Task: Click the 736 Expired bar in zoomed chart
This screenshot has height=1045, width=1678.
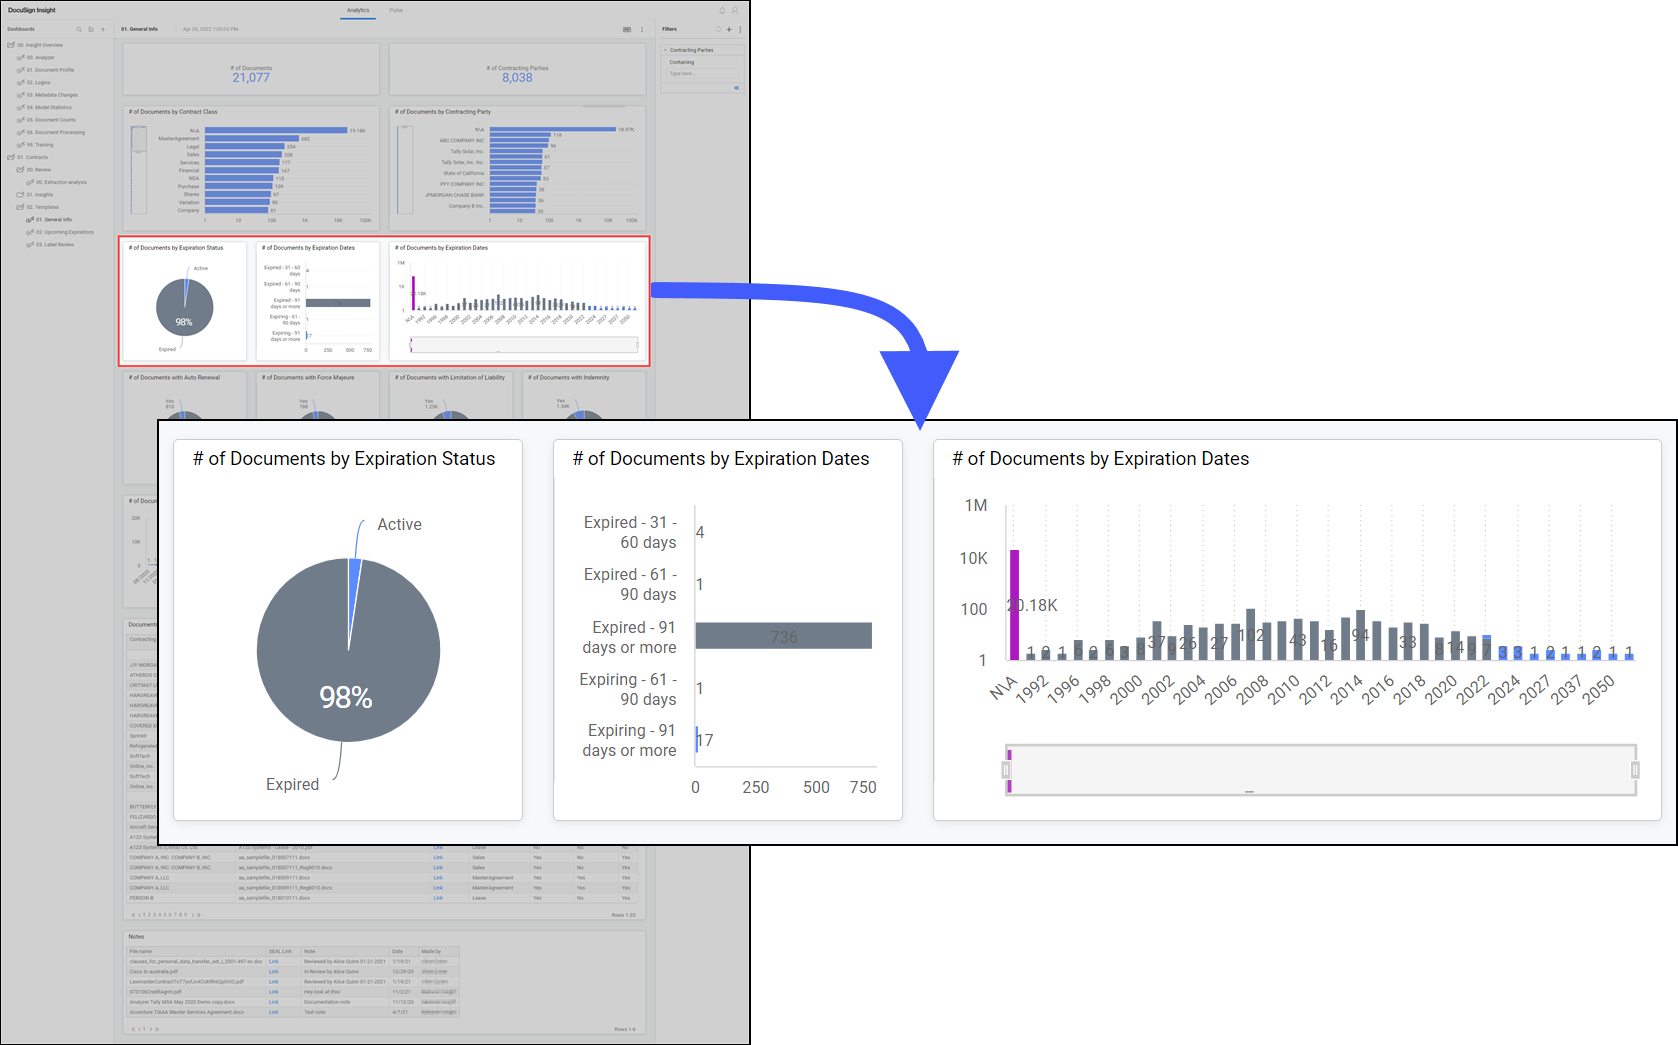Action: click(x=783, y=636)
